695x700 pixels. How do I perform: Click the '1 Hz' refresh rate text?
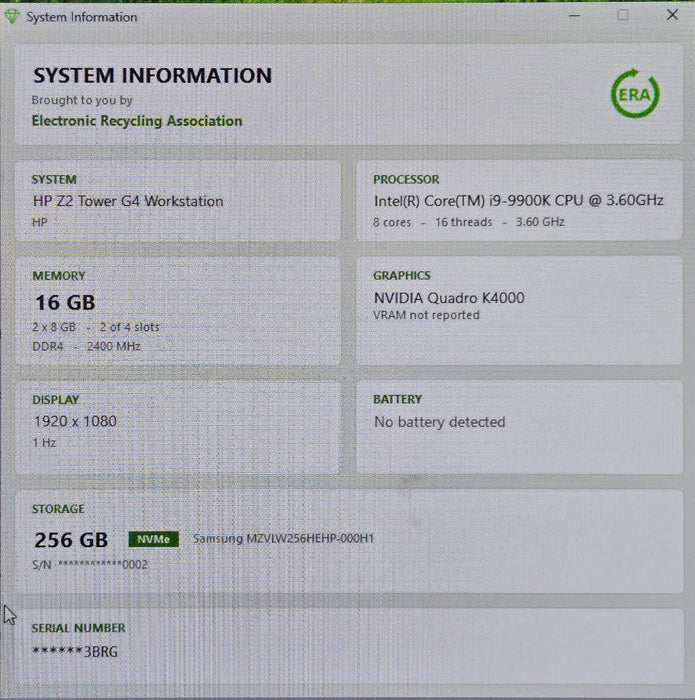click(x=44, y=443)
